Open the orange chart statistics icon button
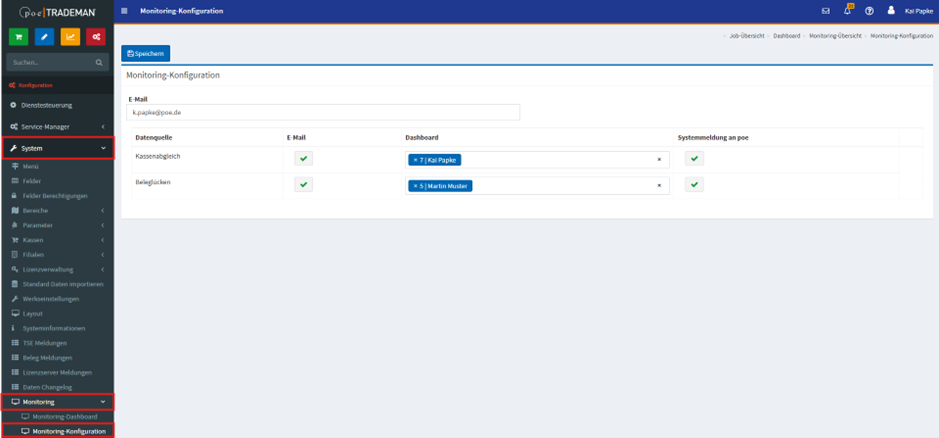This screenshot has height=438, width=939. (70, 37)
